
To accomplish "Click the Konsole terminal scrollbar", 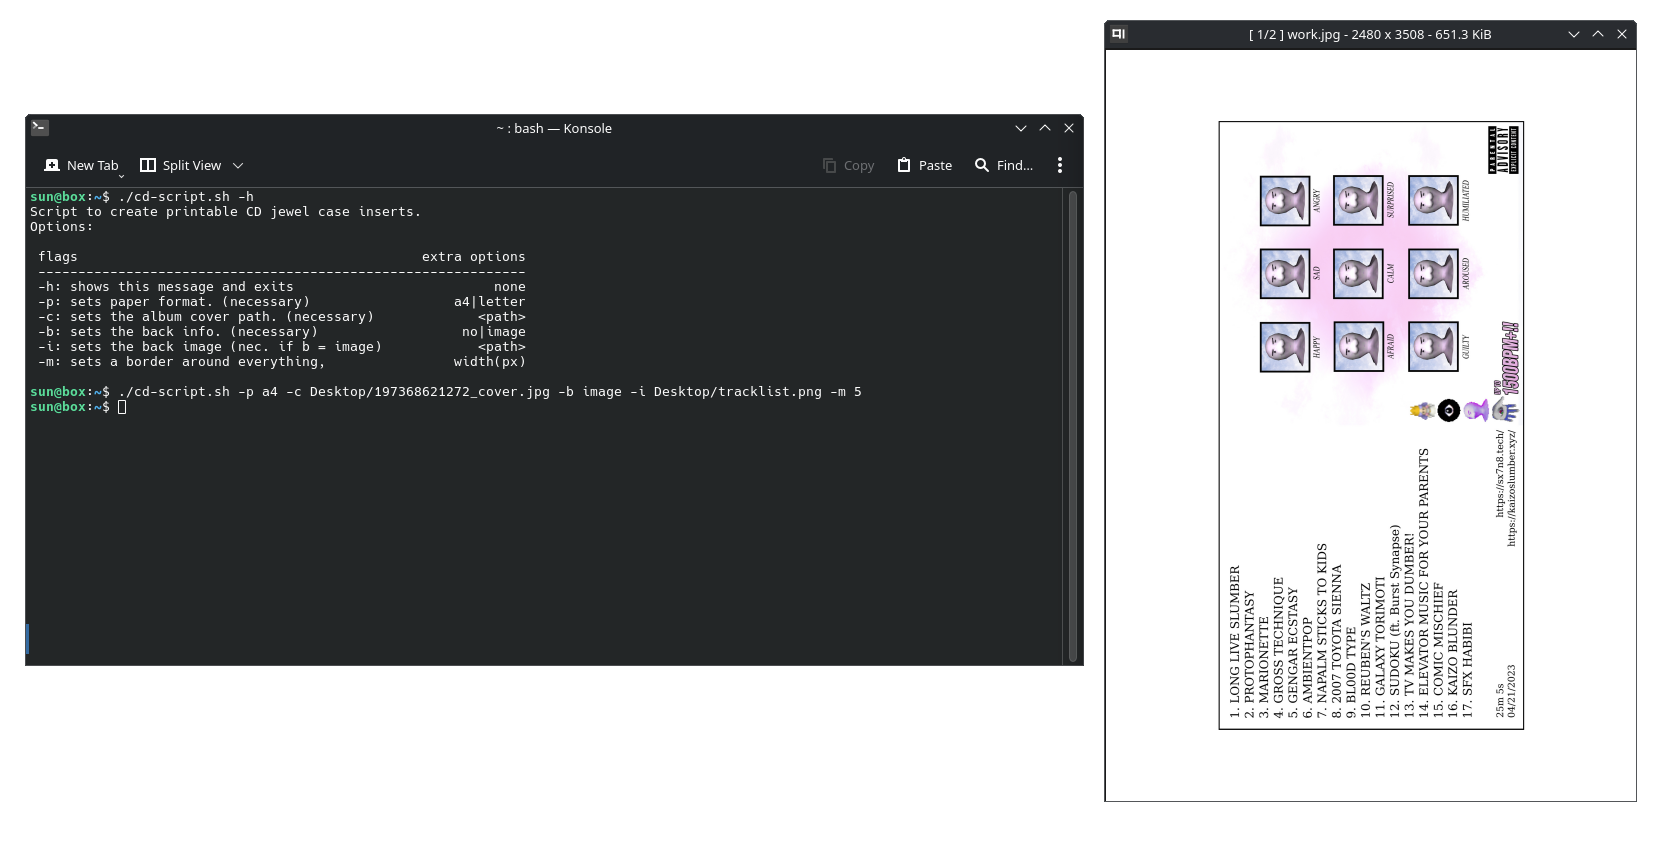I will click(1073, 425).
